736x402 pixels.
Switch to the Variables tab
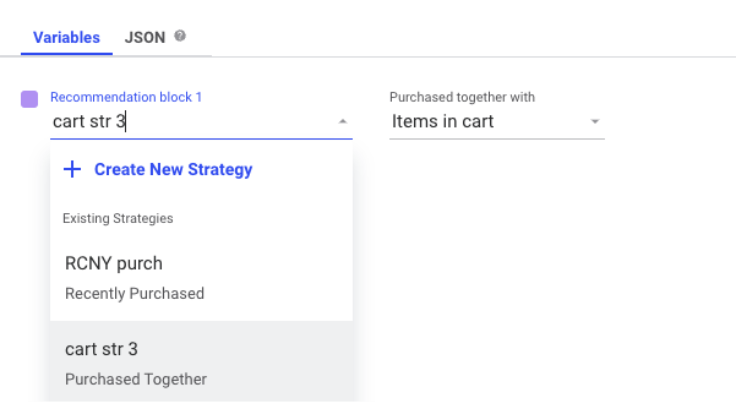point(66,38)
